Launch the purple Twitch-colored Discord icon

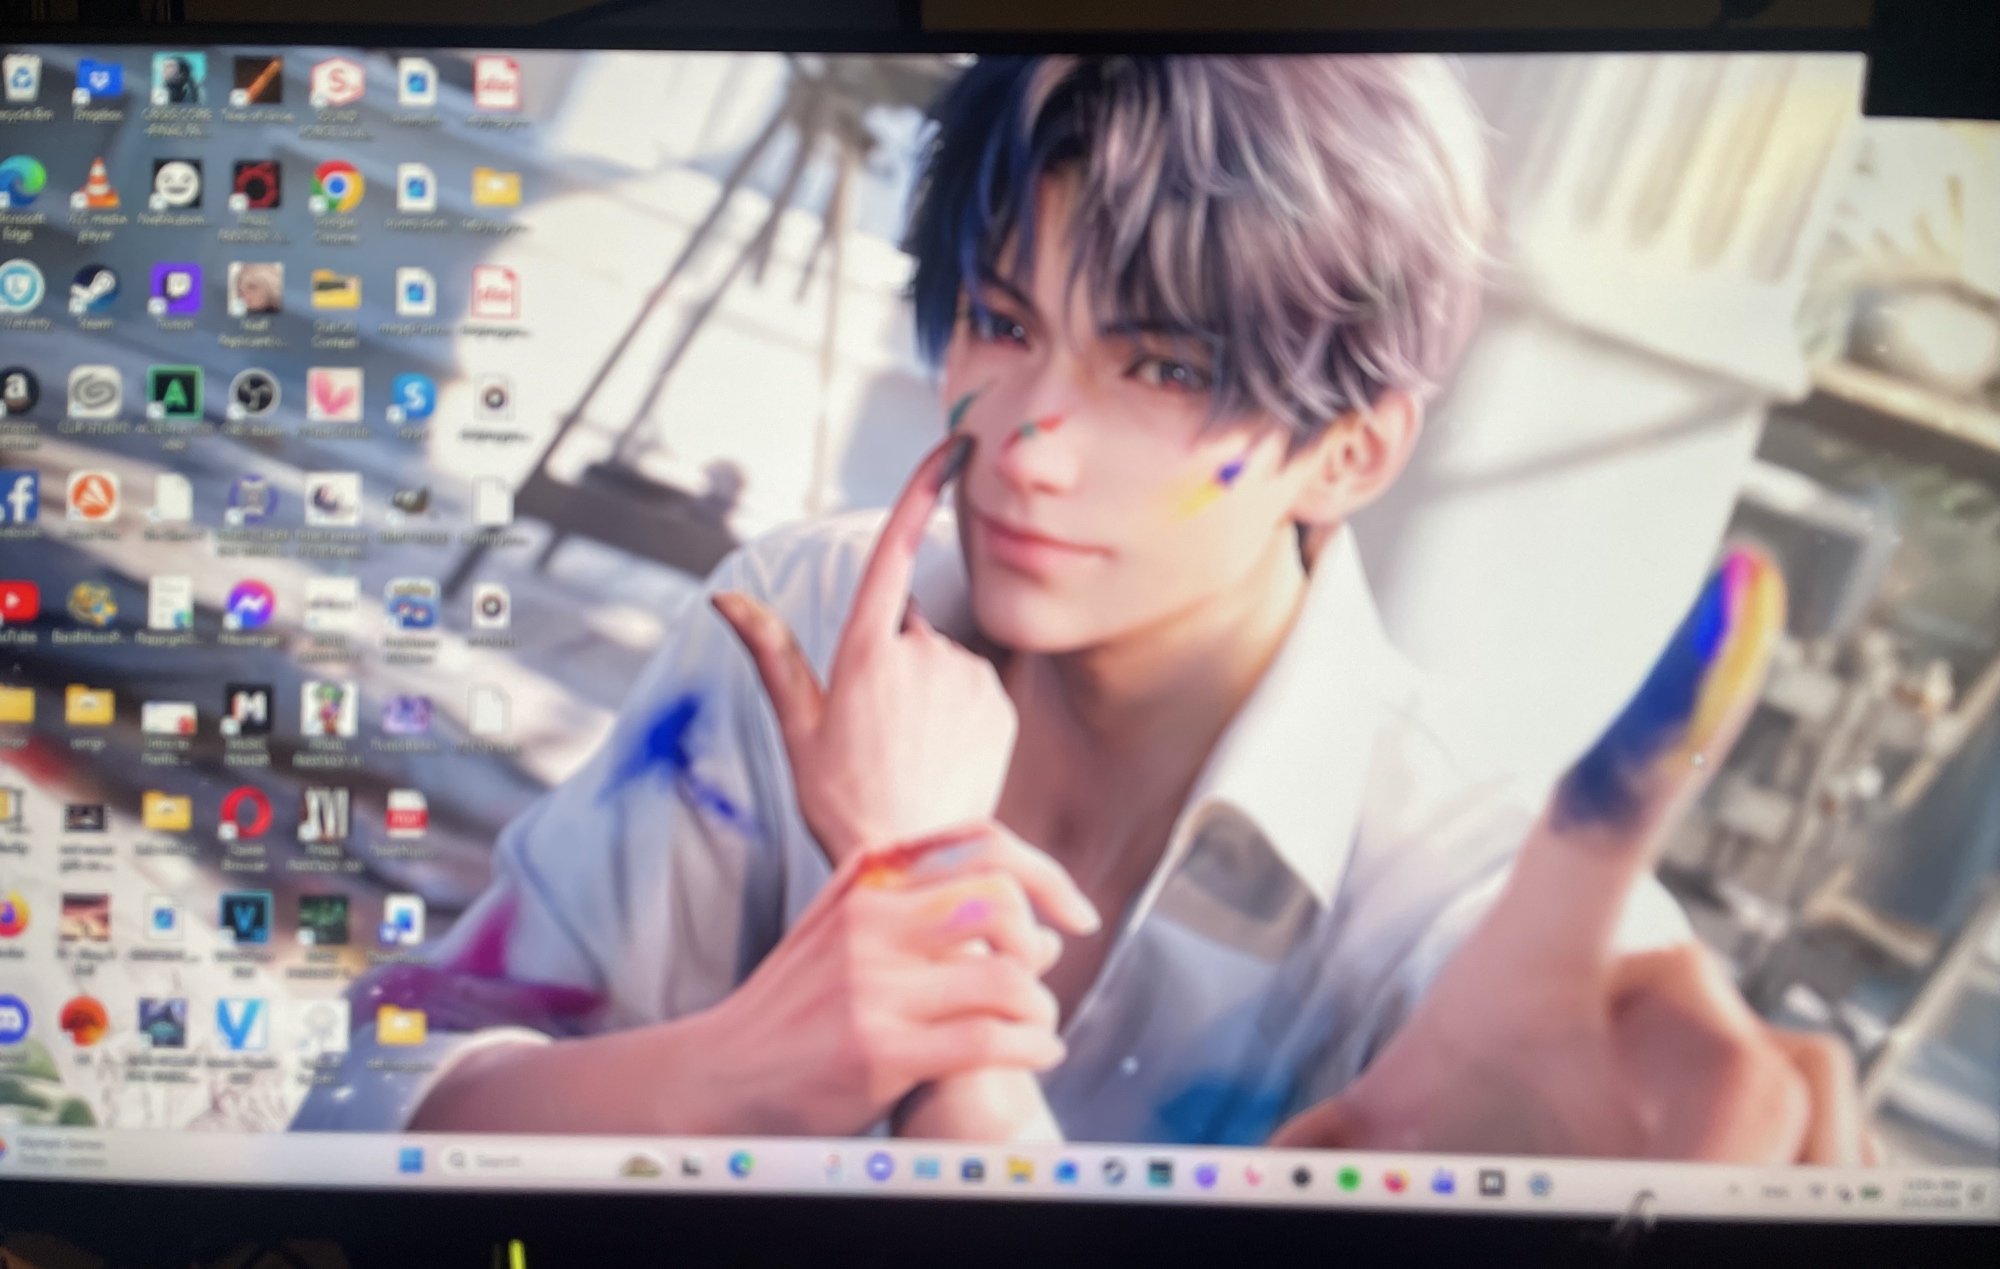coord(14,1020)
